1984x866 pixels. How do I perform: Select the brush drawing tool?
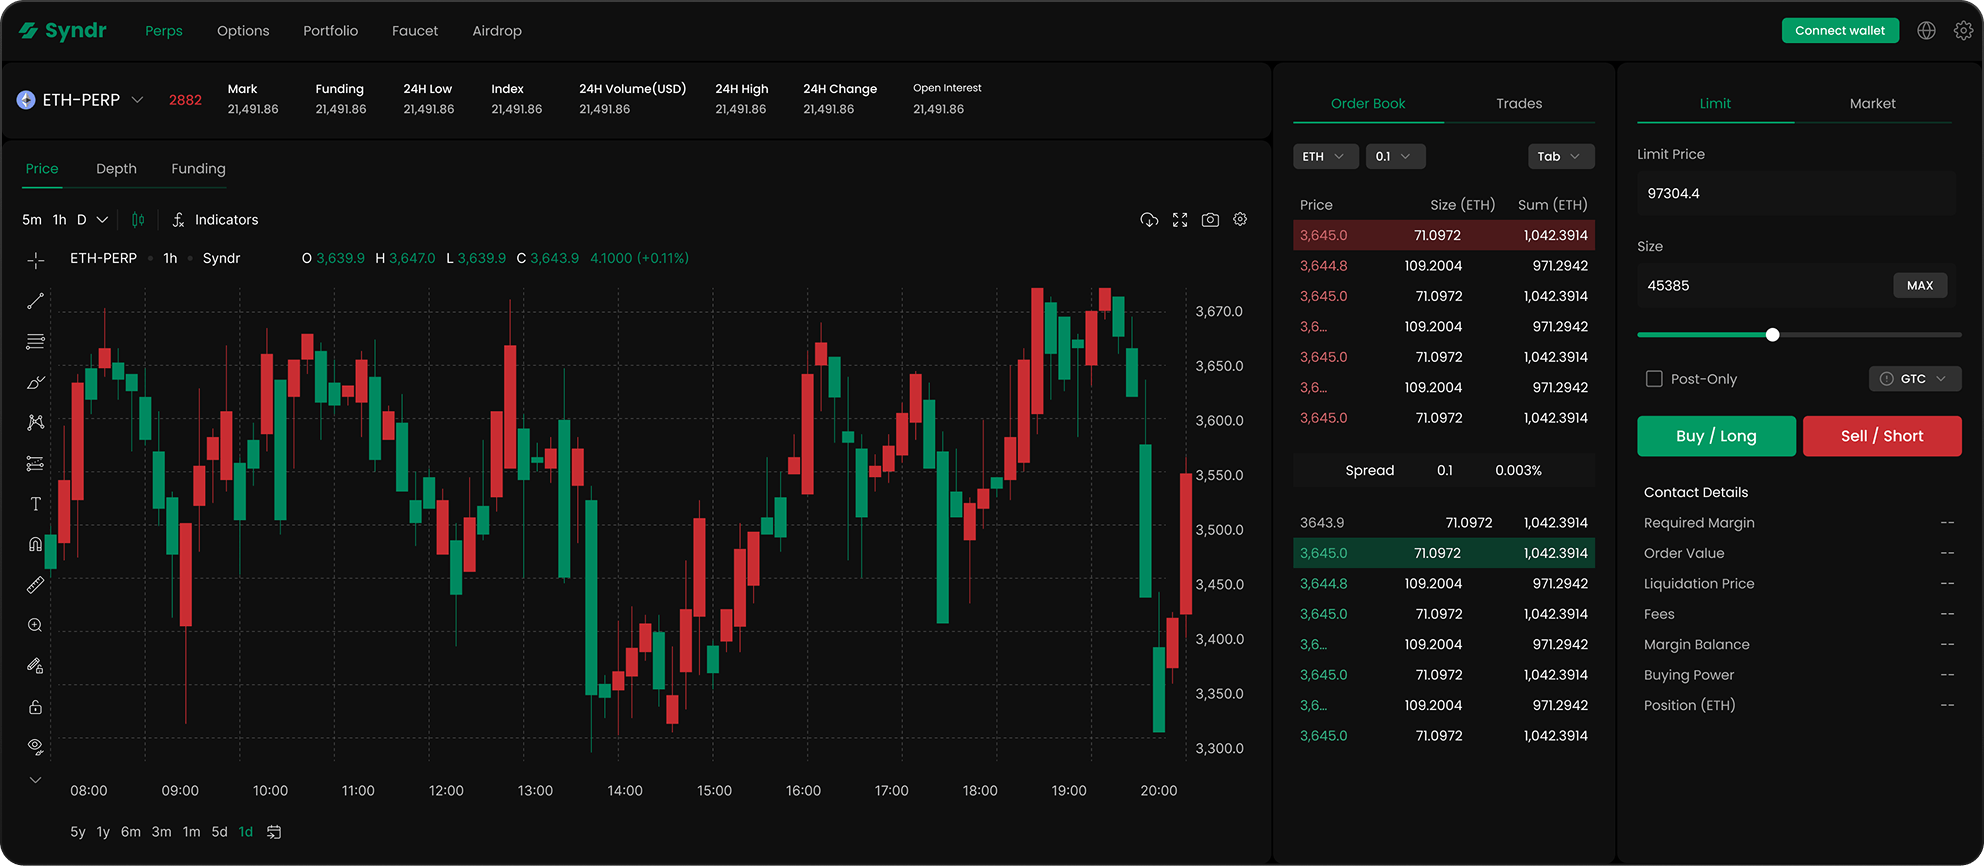(x=35, y=382)
